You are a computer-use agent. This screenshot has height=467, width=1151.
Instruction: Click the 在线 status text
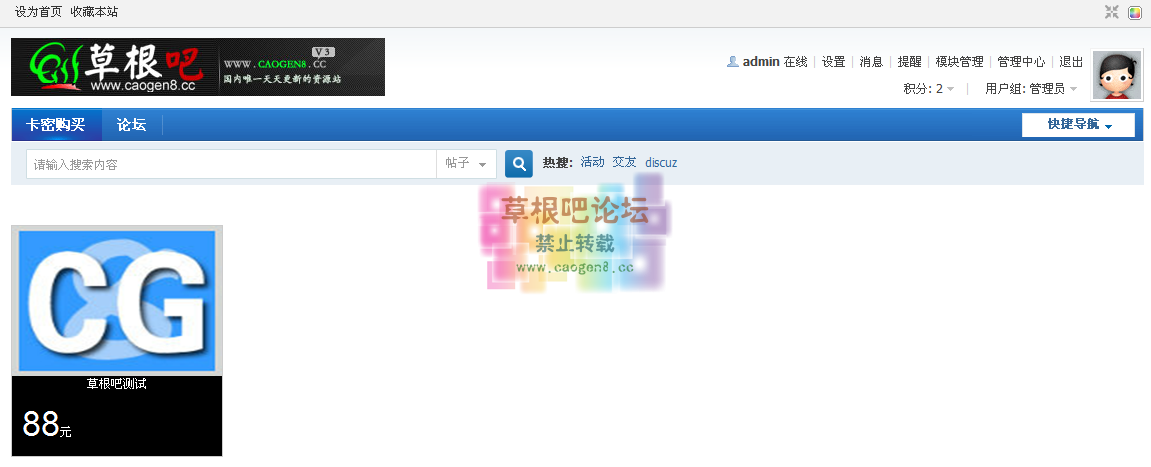tap(795, 62)
